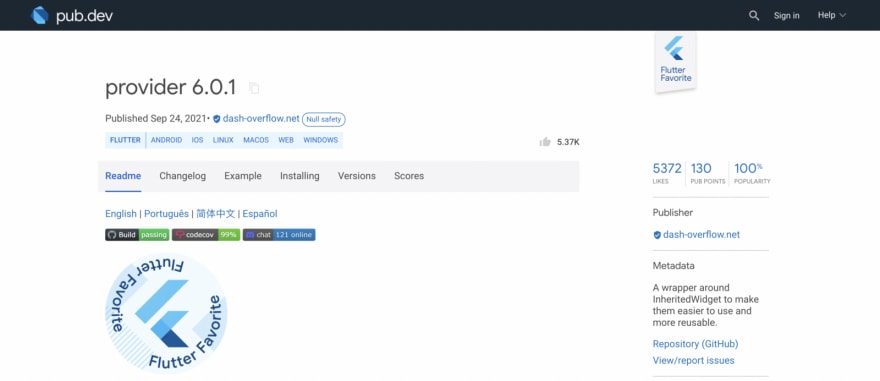The image size is (880, 381).
Task: Click the IOS platform tag
Action: click(x=198, y=140)
